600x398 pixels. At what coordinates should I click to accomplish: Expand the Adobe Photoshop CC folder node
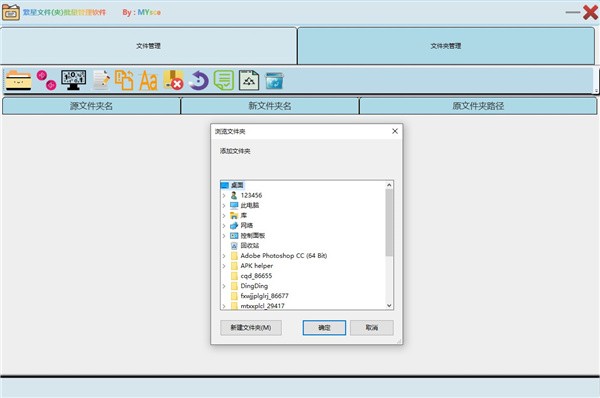coord(224,256)
